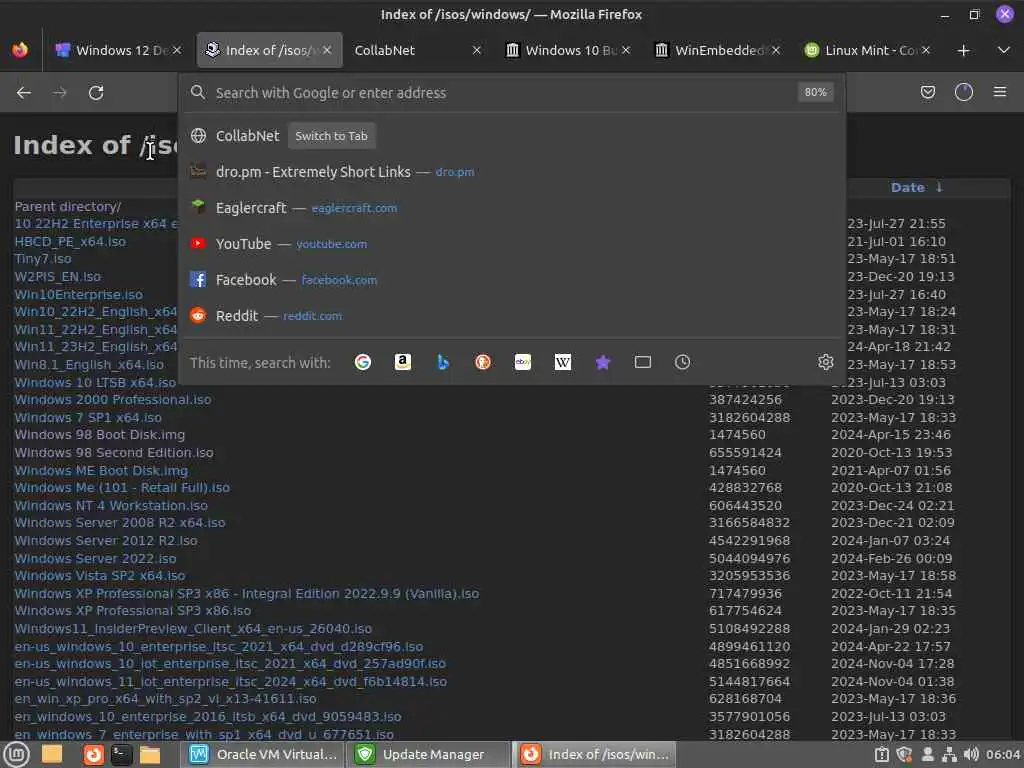
Task: Open a new tab
Action: pos(963,50)
